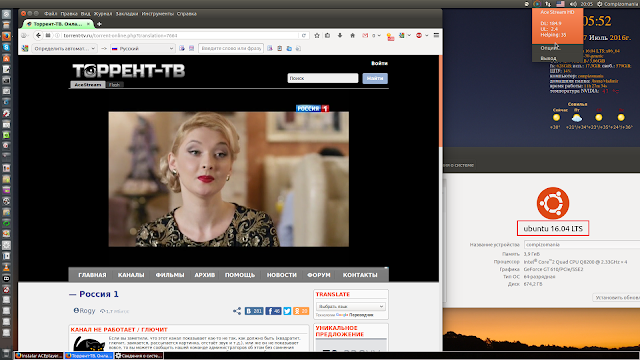Expand the Русский target language dropdown
The width and height of the screenshot is (640, 360).
pos(142,48)
